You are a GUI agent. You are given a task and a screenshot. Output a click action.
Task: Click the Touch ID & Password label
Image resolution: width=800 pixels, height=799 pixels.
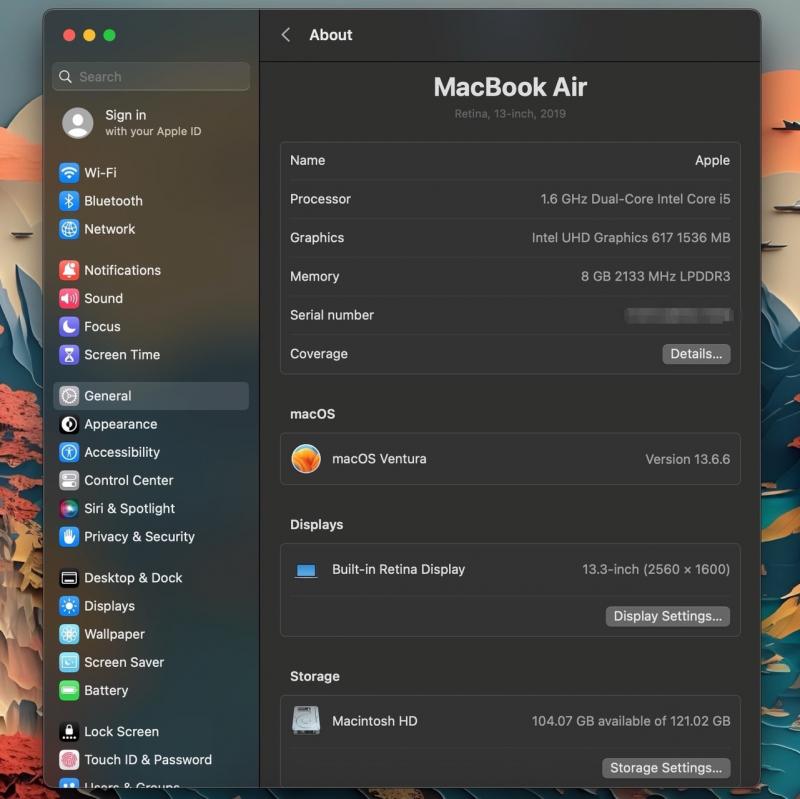tap(148, 760)
